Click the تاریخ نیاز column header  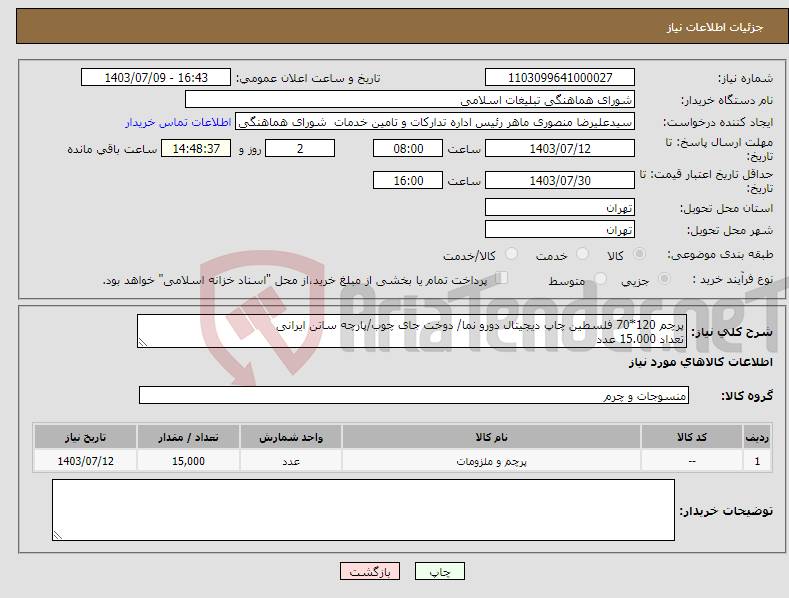tap(86, 437)
